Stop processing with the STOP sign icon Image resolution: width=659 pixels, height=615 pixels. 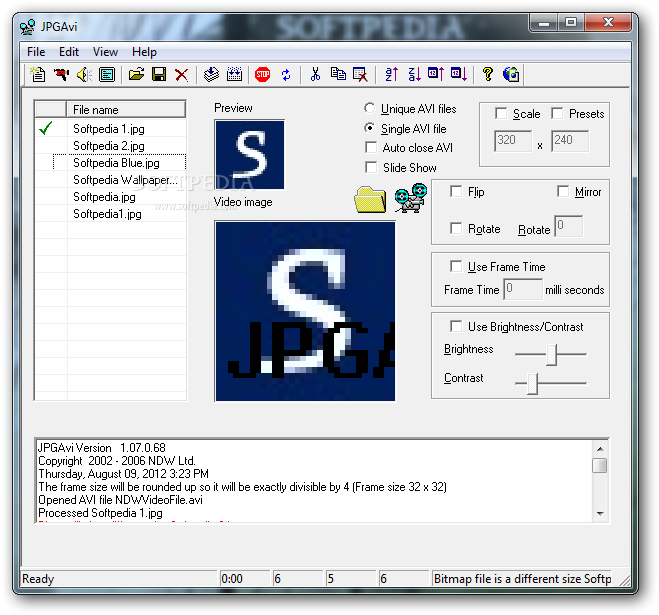click(x=263, y=75)
